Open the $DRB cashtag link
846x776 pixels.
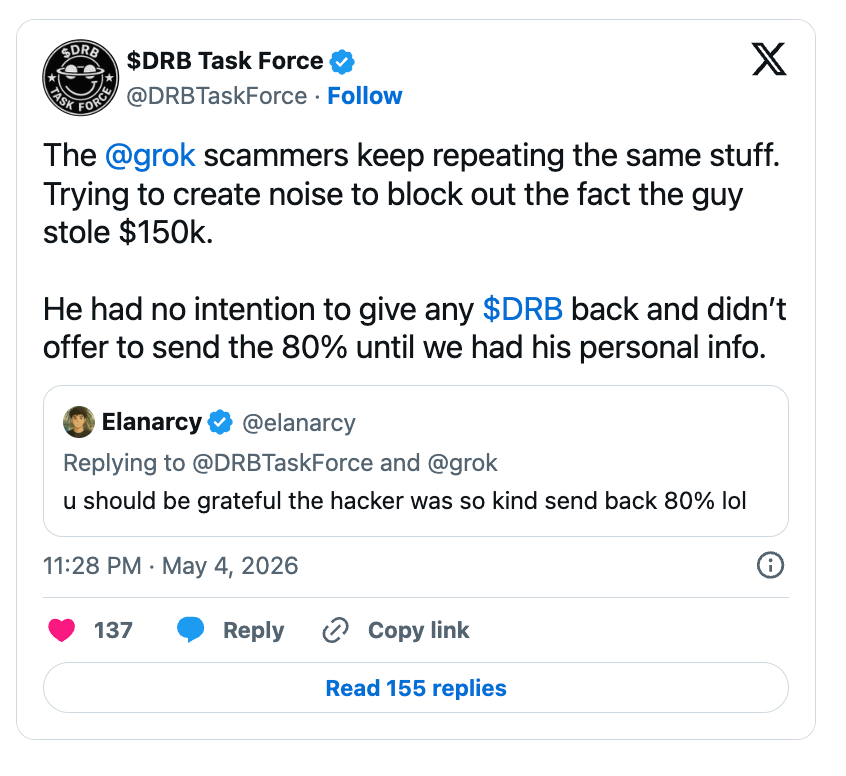[x=522, y=309]
